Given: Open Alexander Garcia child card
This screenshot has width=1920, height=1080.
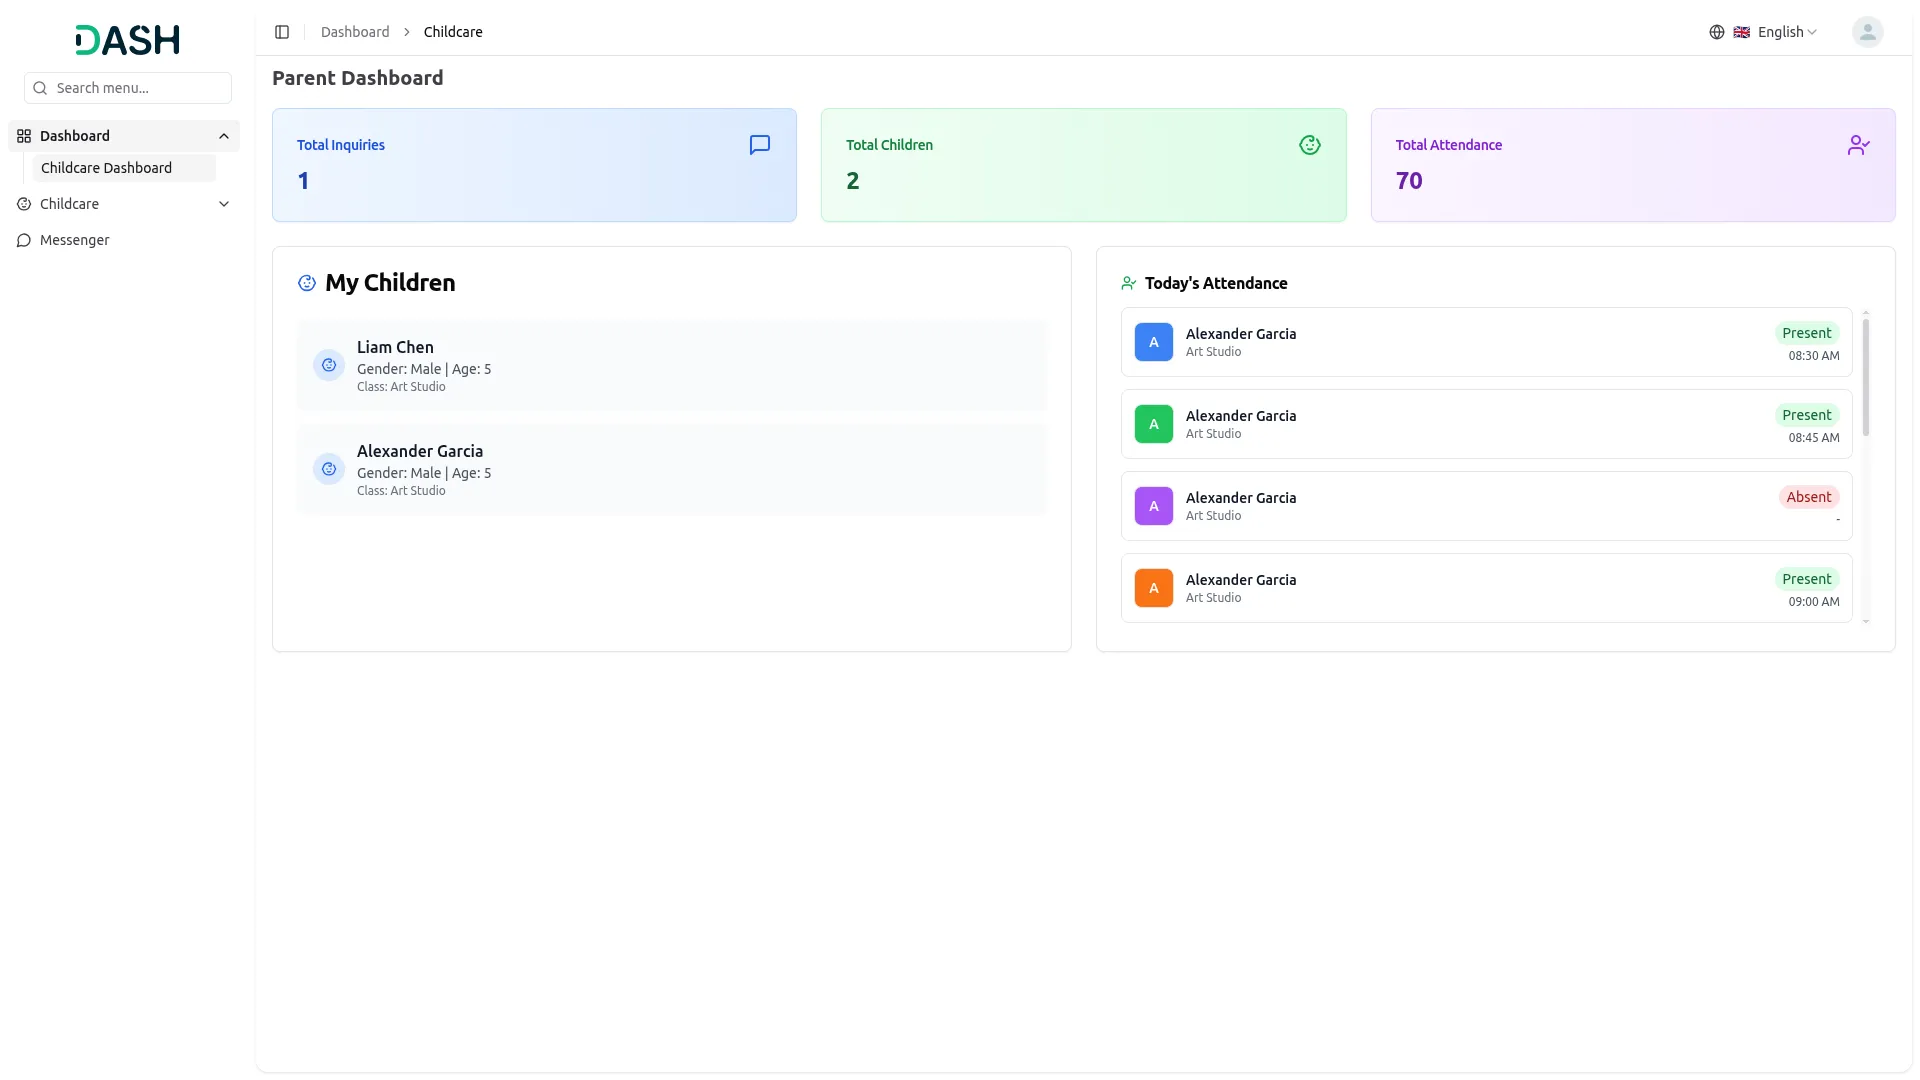Looking at the screenshot, I should pos(672,469).
